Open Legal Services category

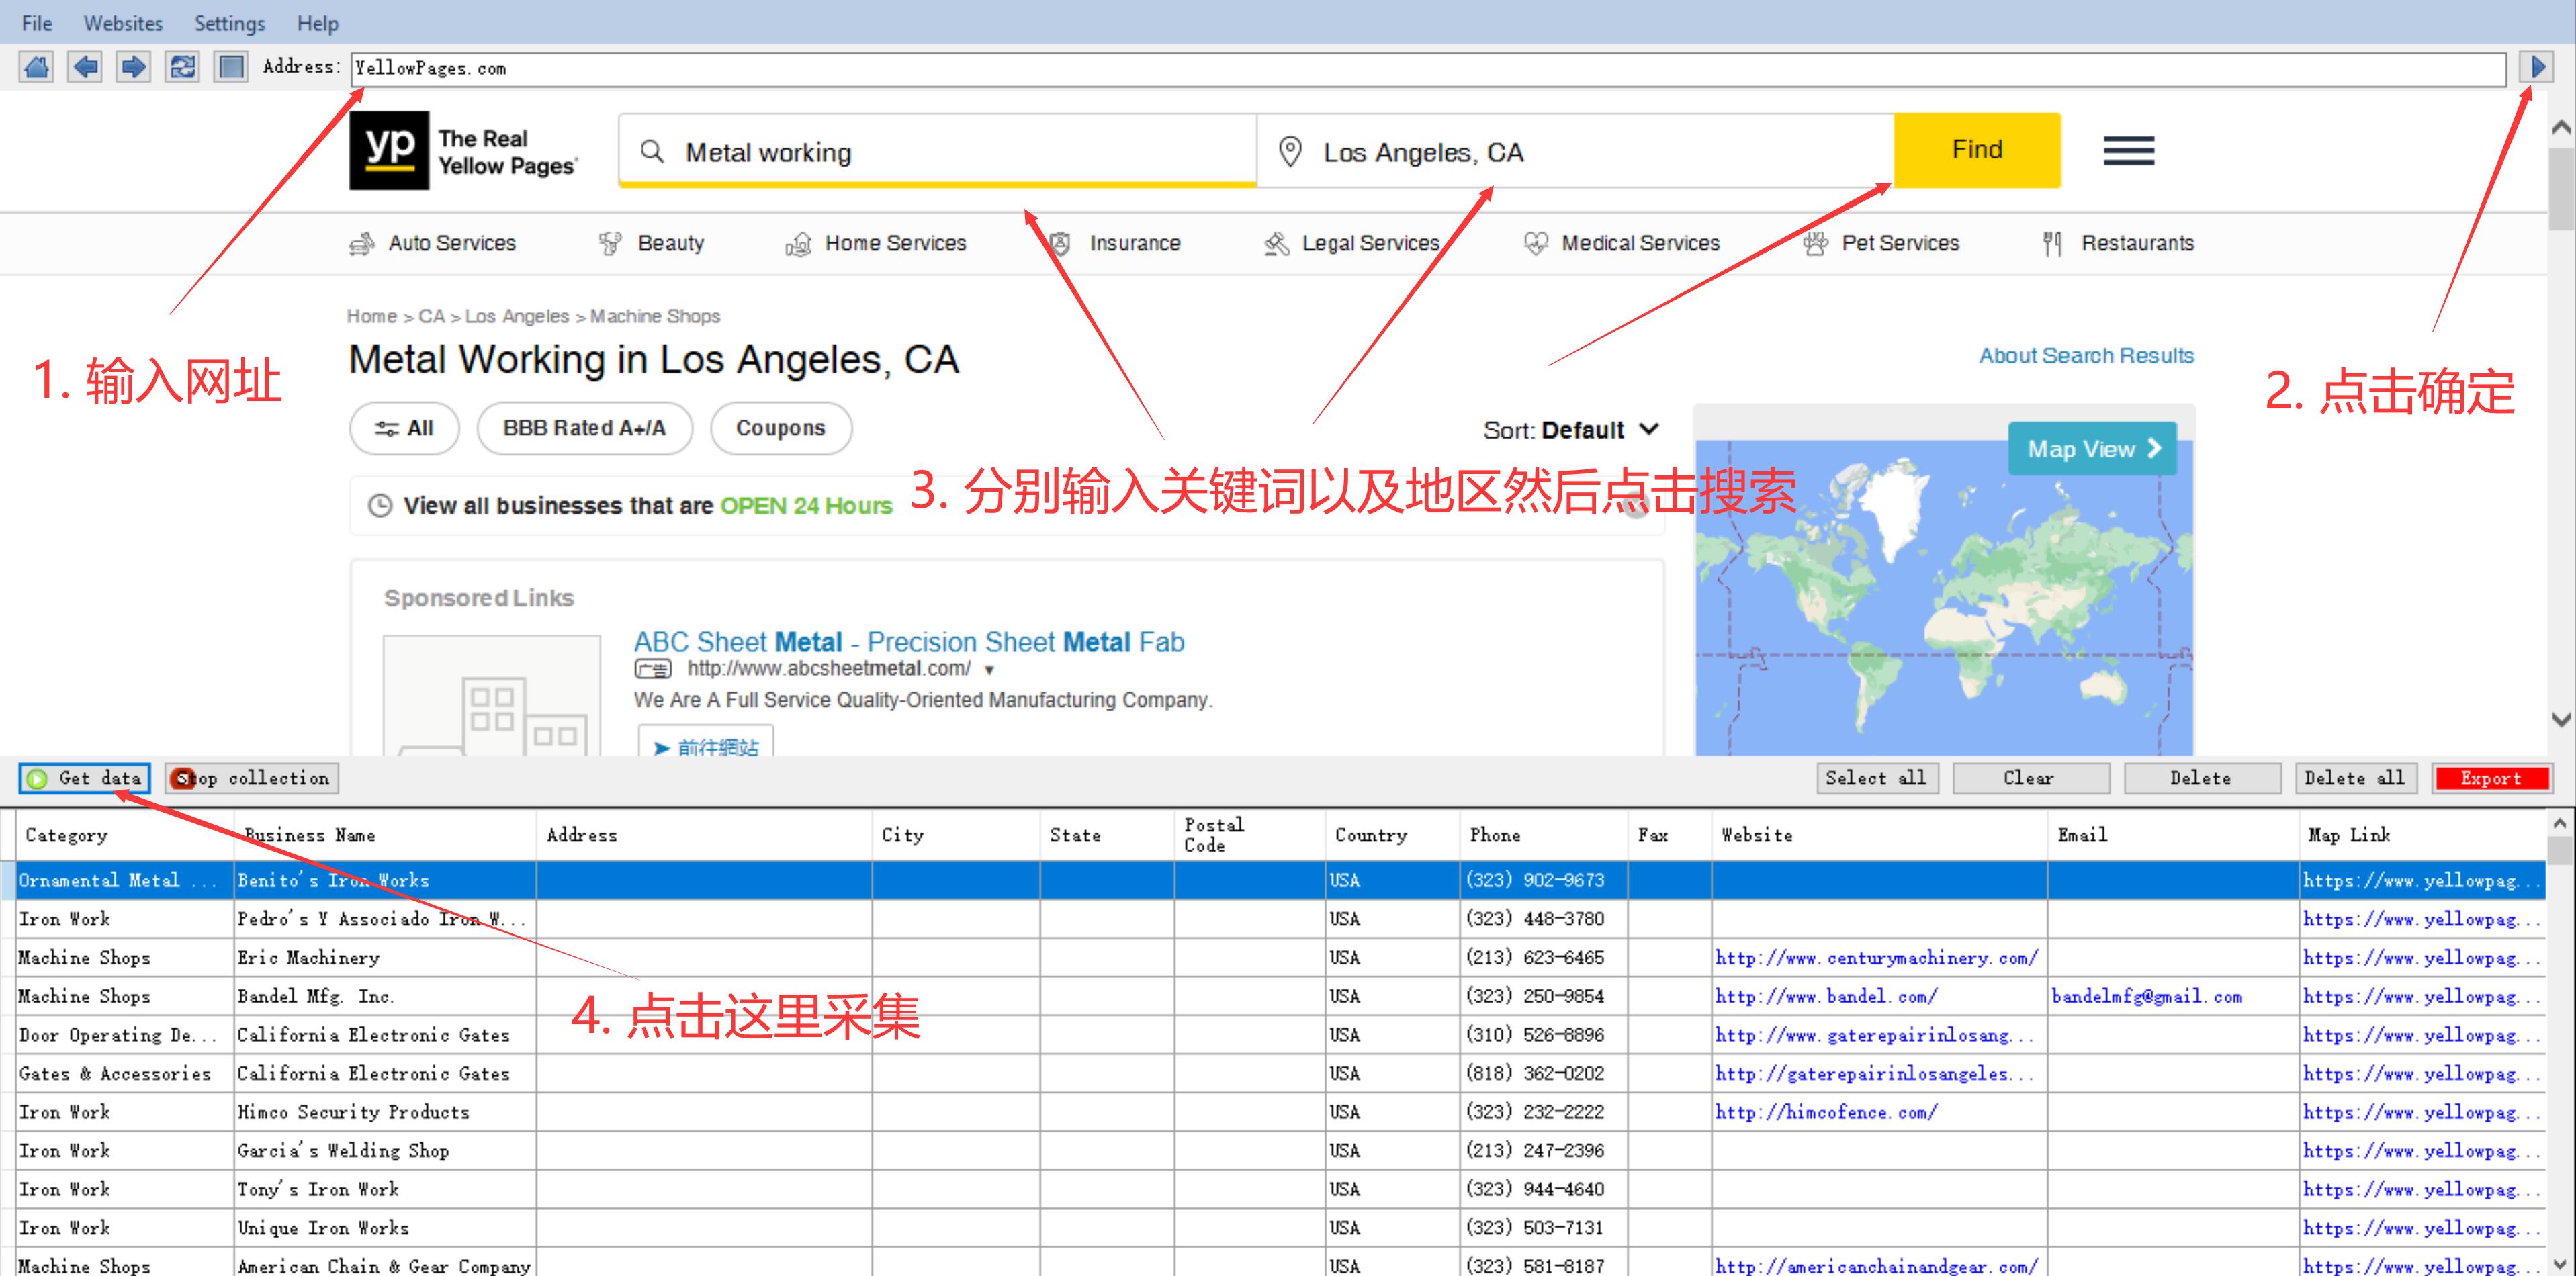point(1351,243)
